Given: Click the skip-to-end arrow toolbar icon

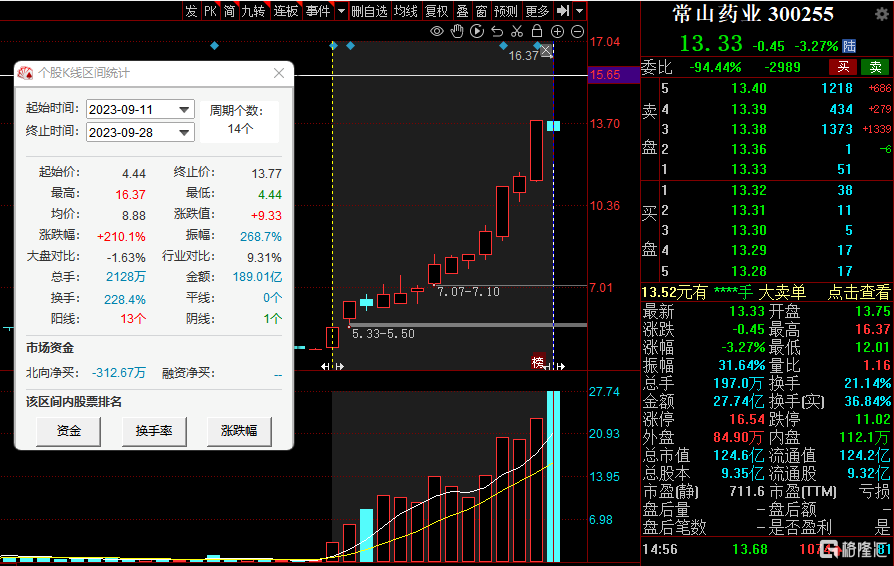Looking at the screenshot, I should 563,11.
